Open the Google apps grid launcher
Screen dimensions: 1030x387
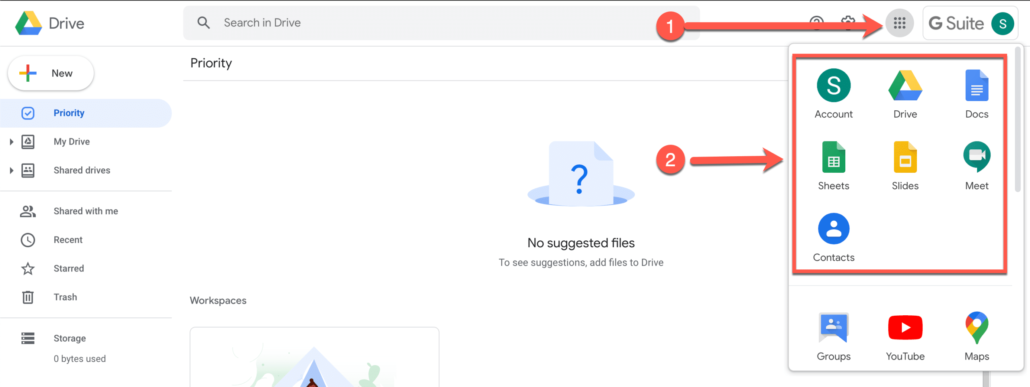(x=900, y=24)
